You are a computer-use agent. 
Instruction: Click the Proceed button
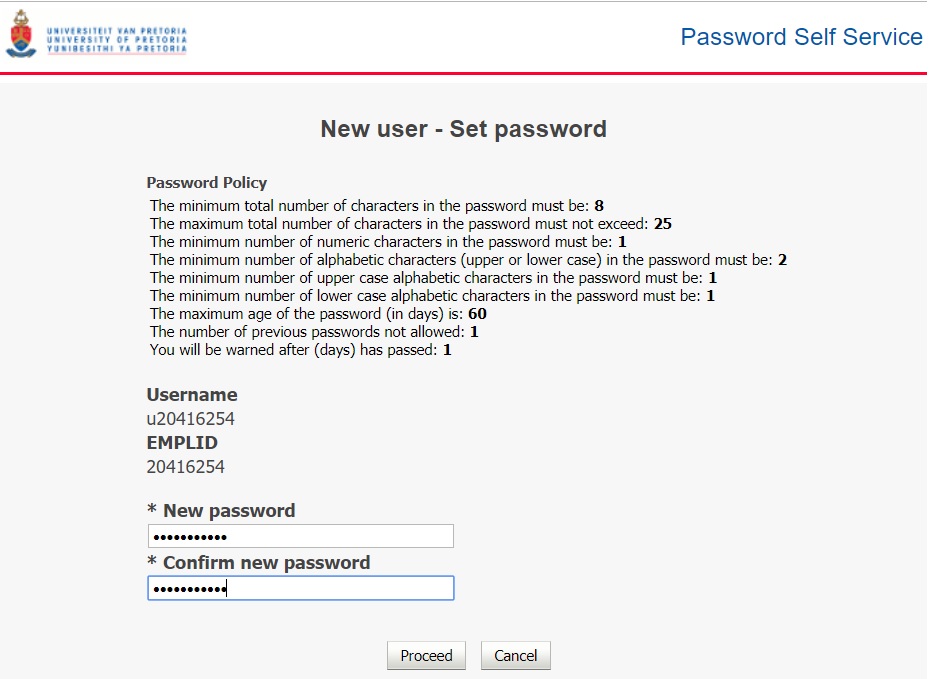tap(426, 656)
